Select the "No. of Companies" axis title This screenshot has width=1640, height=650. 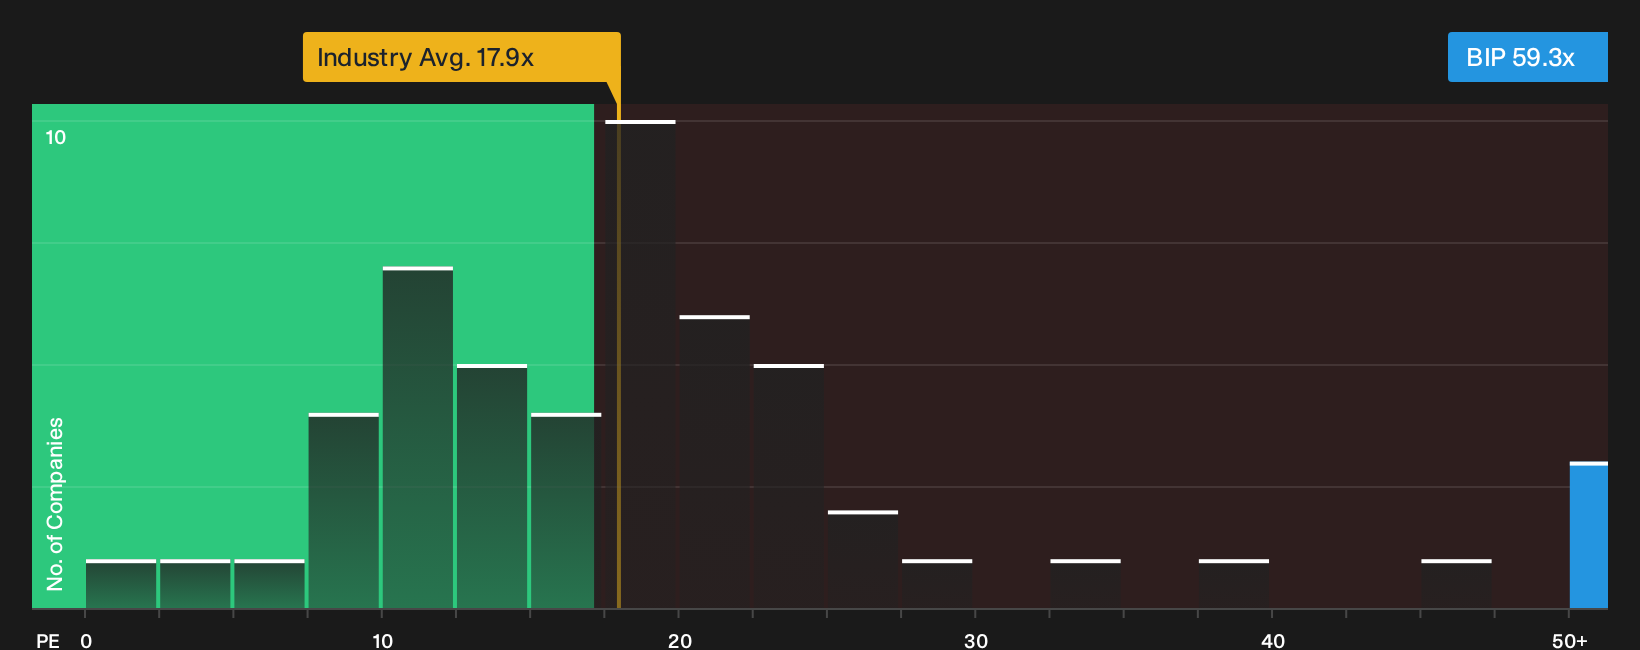pyautogui.click(x=55, y=503)
